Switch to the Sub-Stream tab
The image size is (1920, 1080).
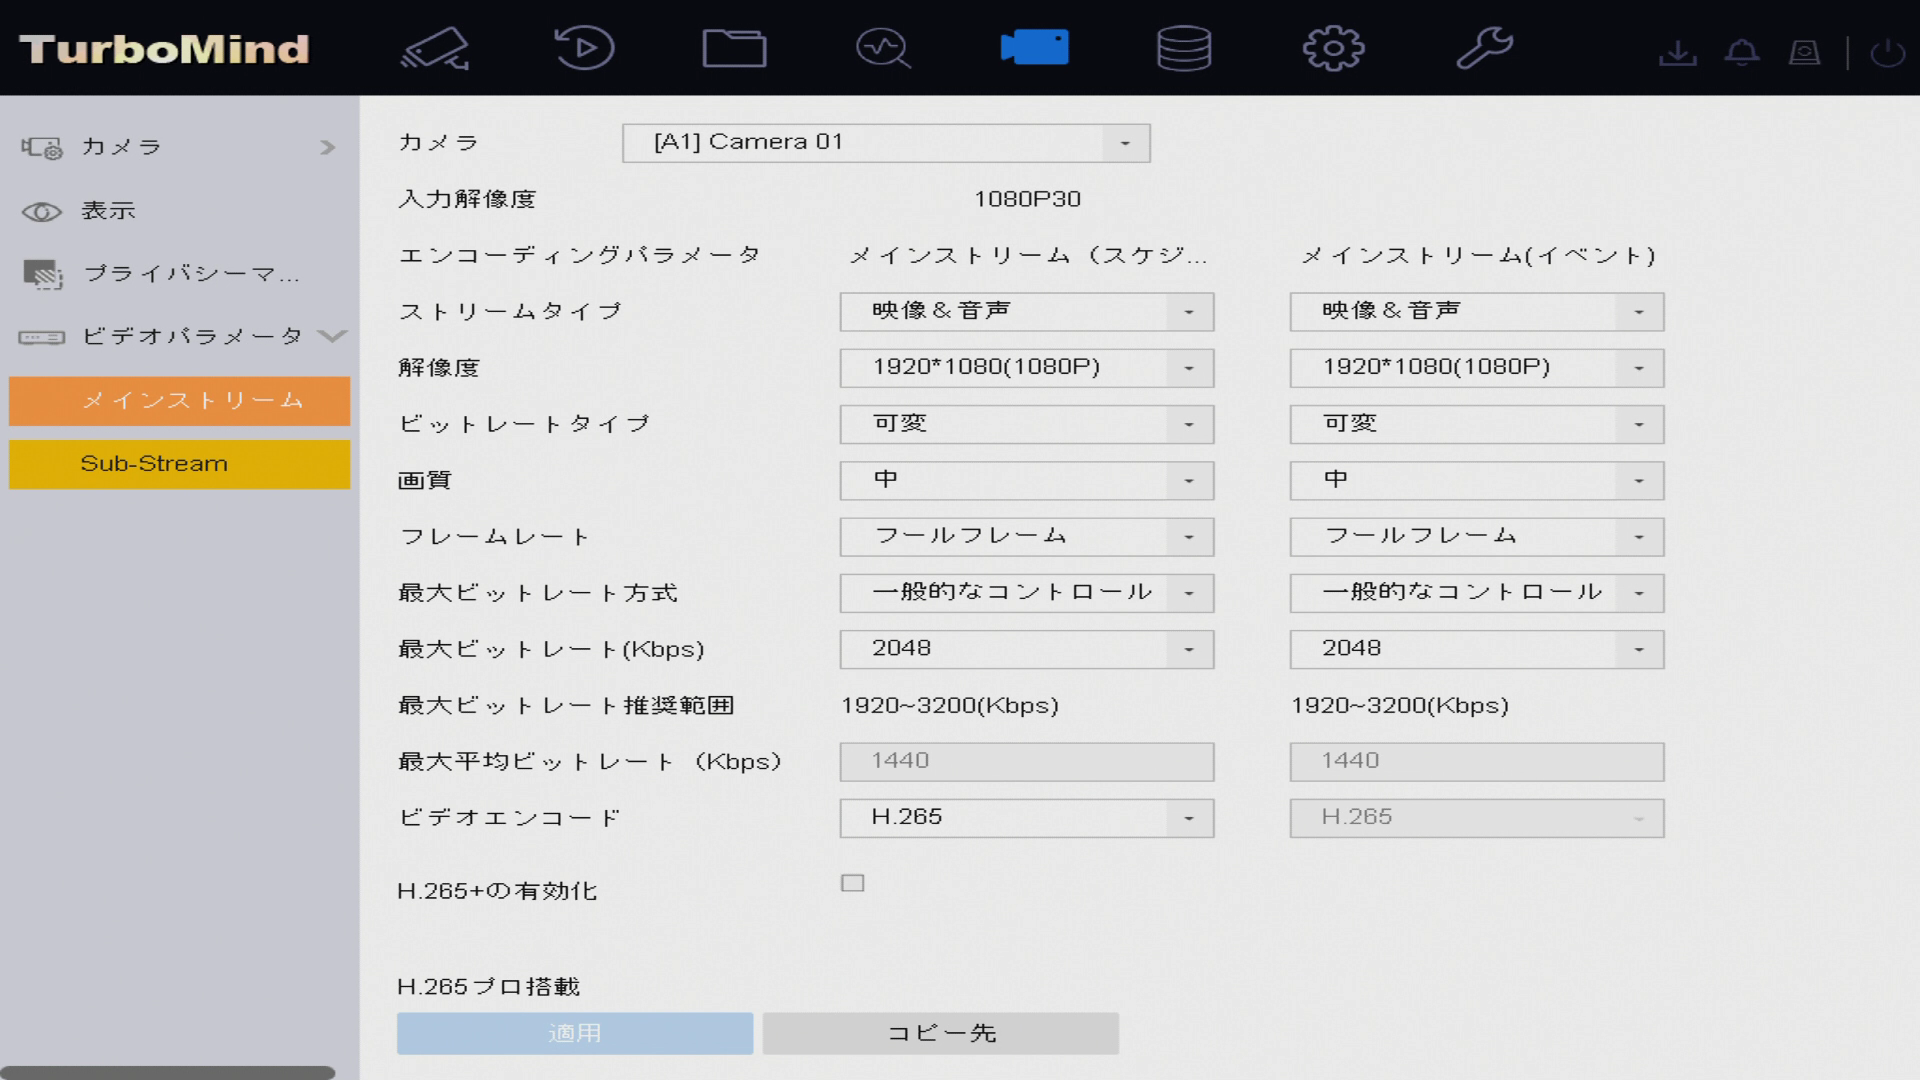(x=180, y=464)
